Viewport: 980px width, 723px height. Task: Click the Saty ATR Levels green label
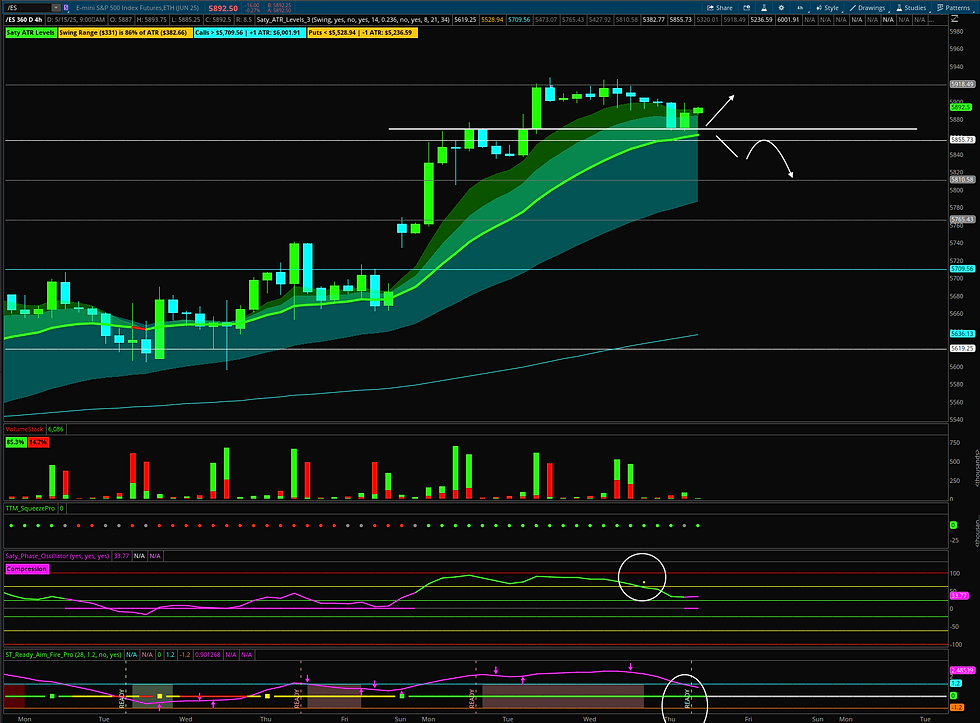click(x=31, y=32)
